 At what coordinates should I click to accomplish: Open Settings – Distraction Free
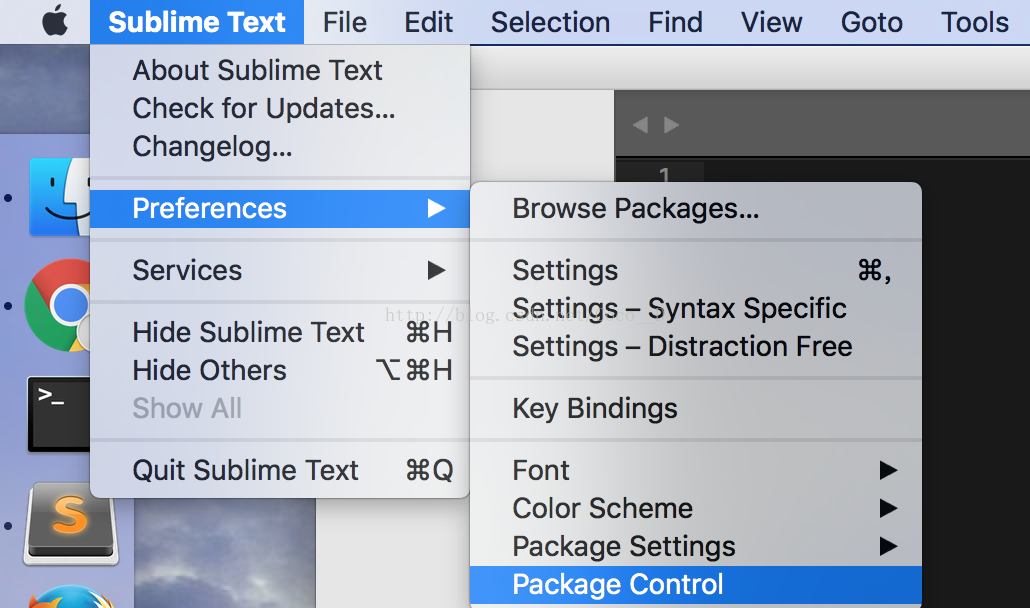click(x=696, y=347)
